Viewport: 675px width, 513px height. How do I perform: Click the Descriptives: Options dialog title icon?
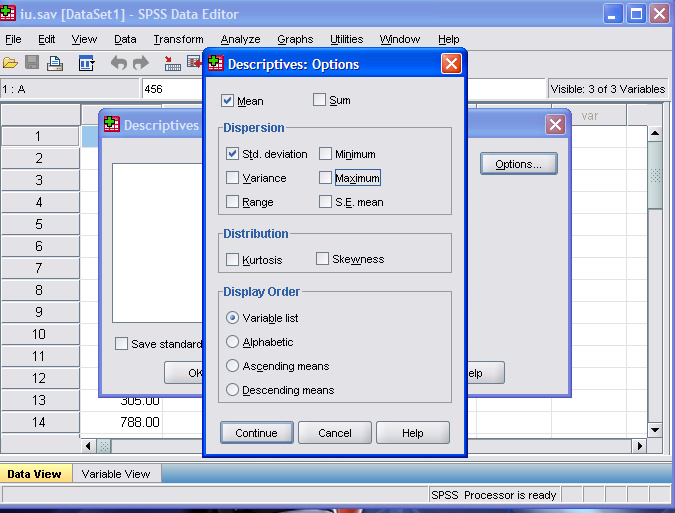216,63
